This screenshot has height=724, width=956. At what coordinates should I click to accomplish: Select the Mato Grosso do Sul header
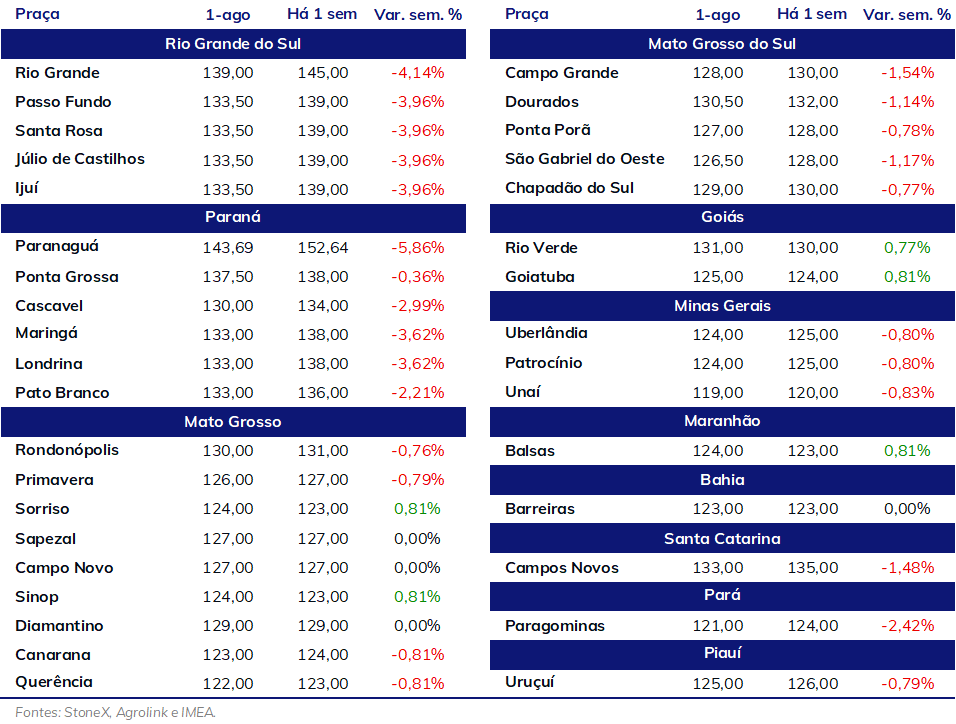click(722, 44)
